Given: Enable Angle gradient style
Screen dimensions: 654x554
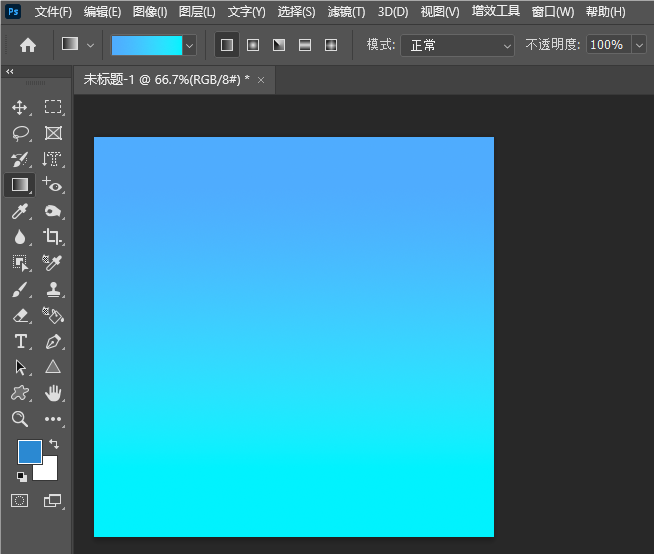Looking at the screenshot, I should click(x=279, y=45).
